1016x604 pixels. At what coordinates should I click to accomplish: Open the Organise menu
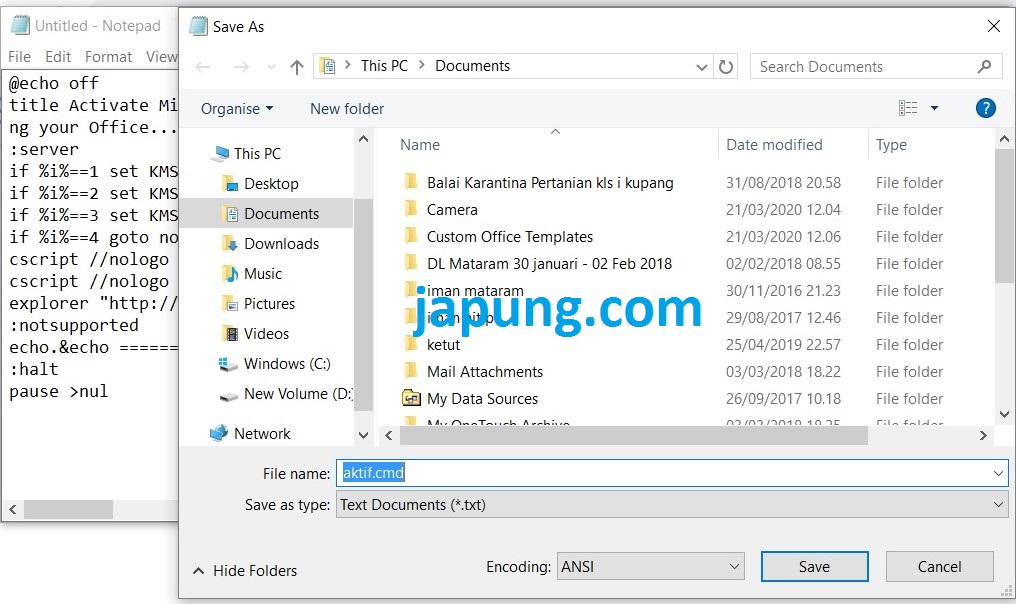tap(237, 109)
